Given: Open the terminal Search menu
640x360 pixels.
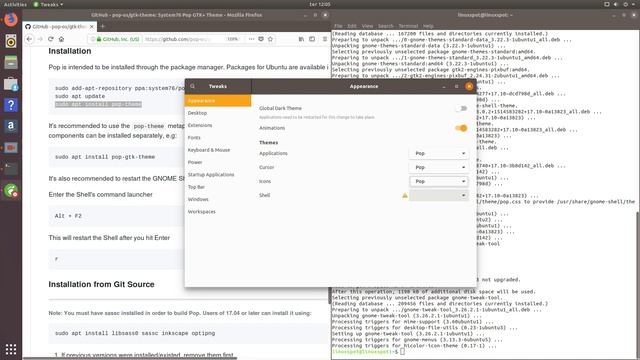Looking at the screenshot, I should [x=386, y=26].
